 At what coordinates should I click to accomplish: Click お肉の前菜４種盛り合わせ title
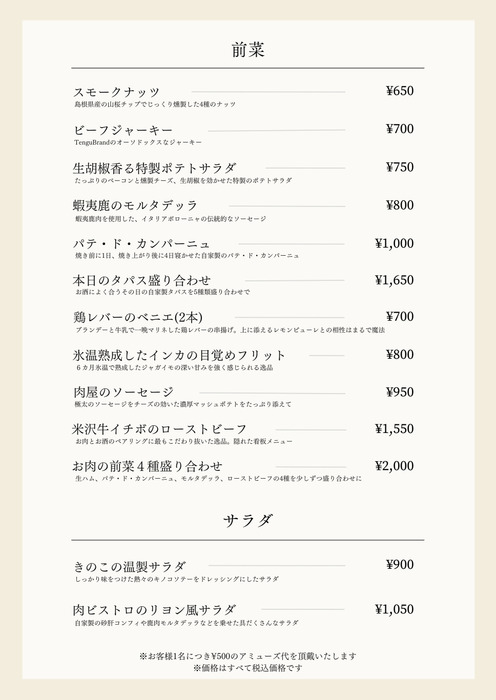pyautogui.click(x=147, y=467)
